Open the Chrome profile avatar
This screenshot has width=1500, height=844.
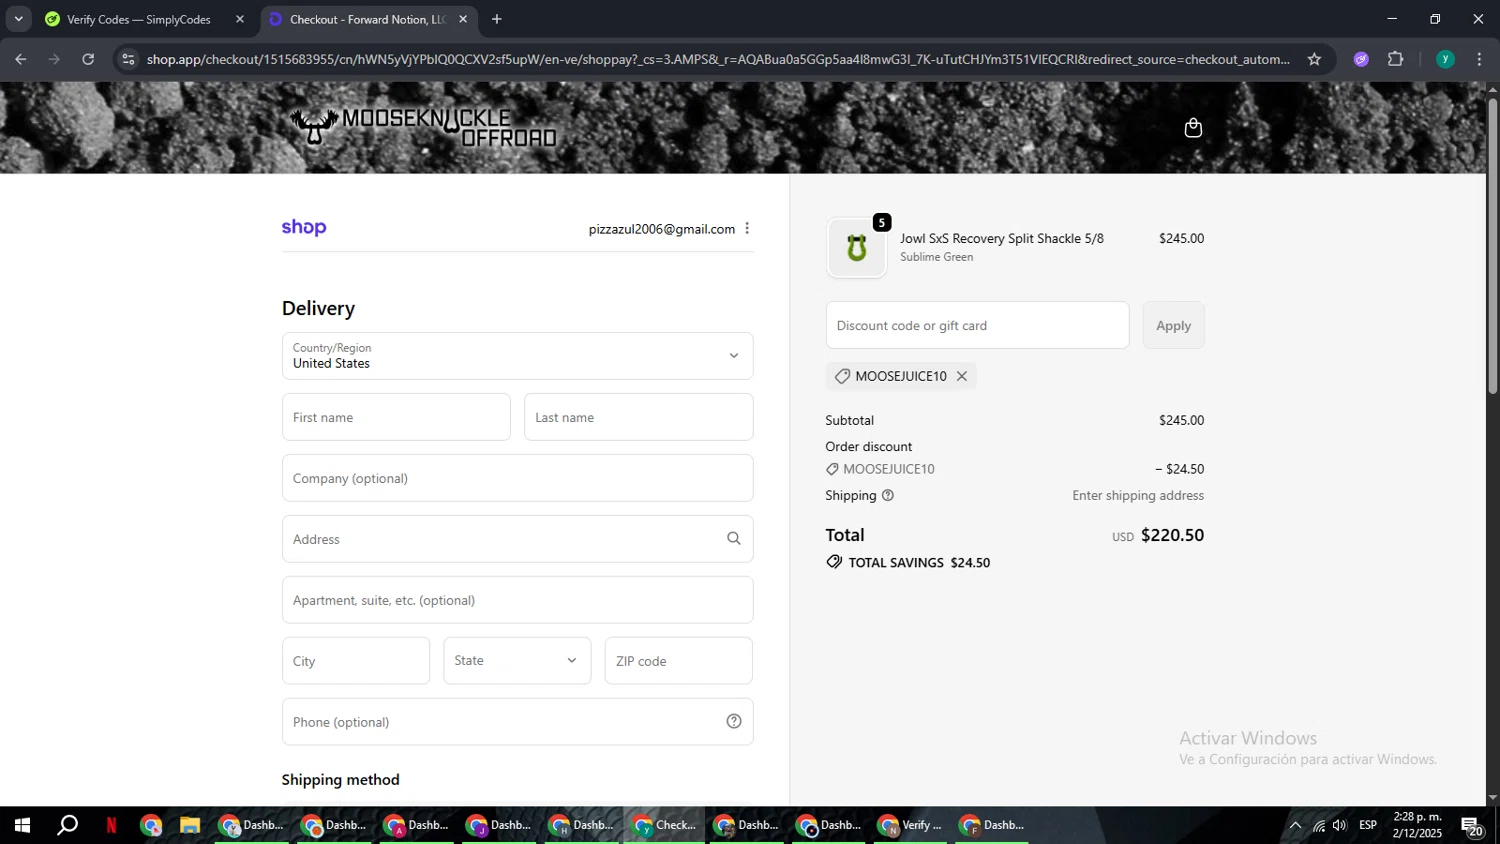pos(1445,59)
